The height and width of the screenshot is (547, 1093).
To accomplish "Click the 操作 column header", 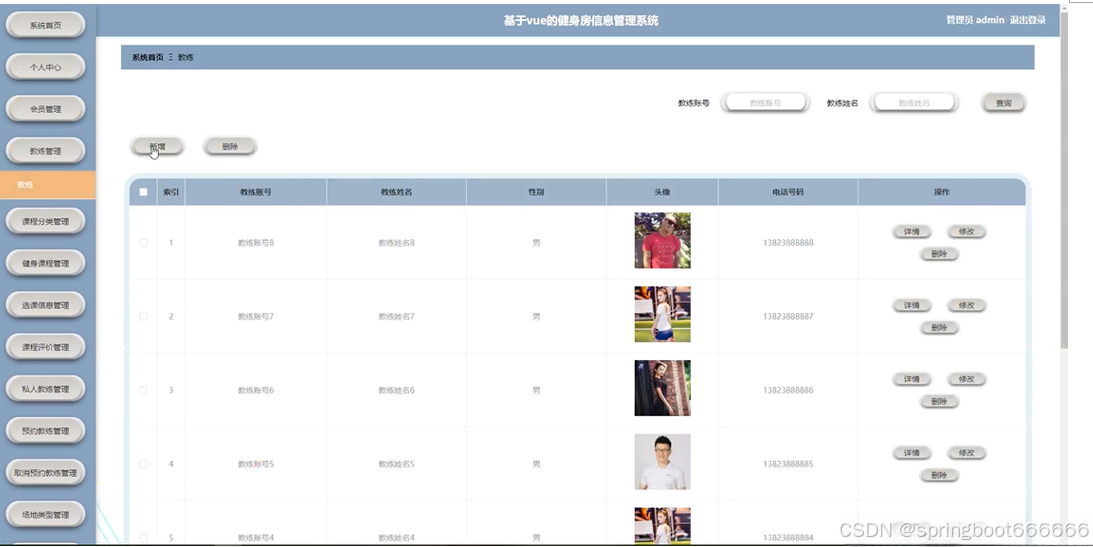I will coord(942,192).
